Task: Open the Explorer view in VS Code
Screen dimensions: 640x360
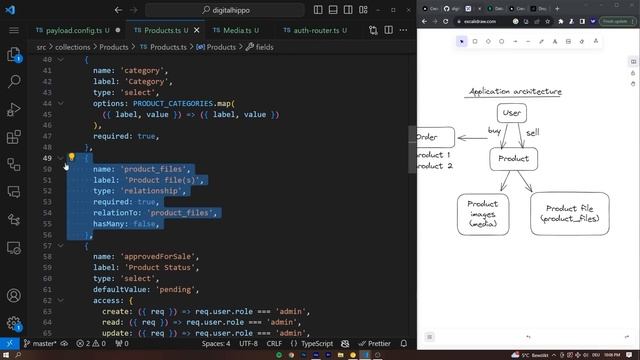Action: click(x=14, y=55)
